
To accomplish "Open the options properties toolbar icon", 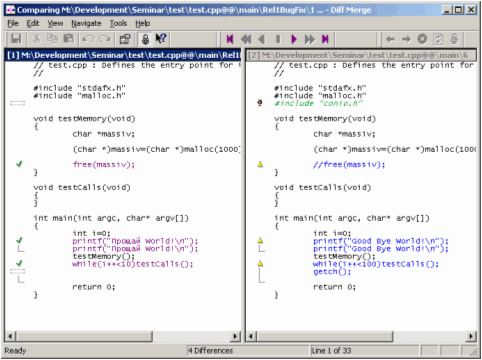I will pos(125,39).
